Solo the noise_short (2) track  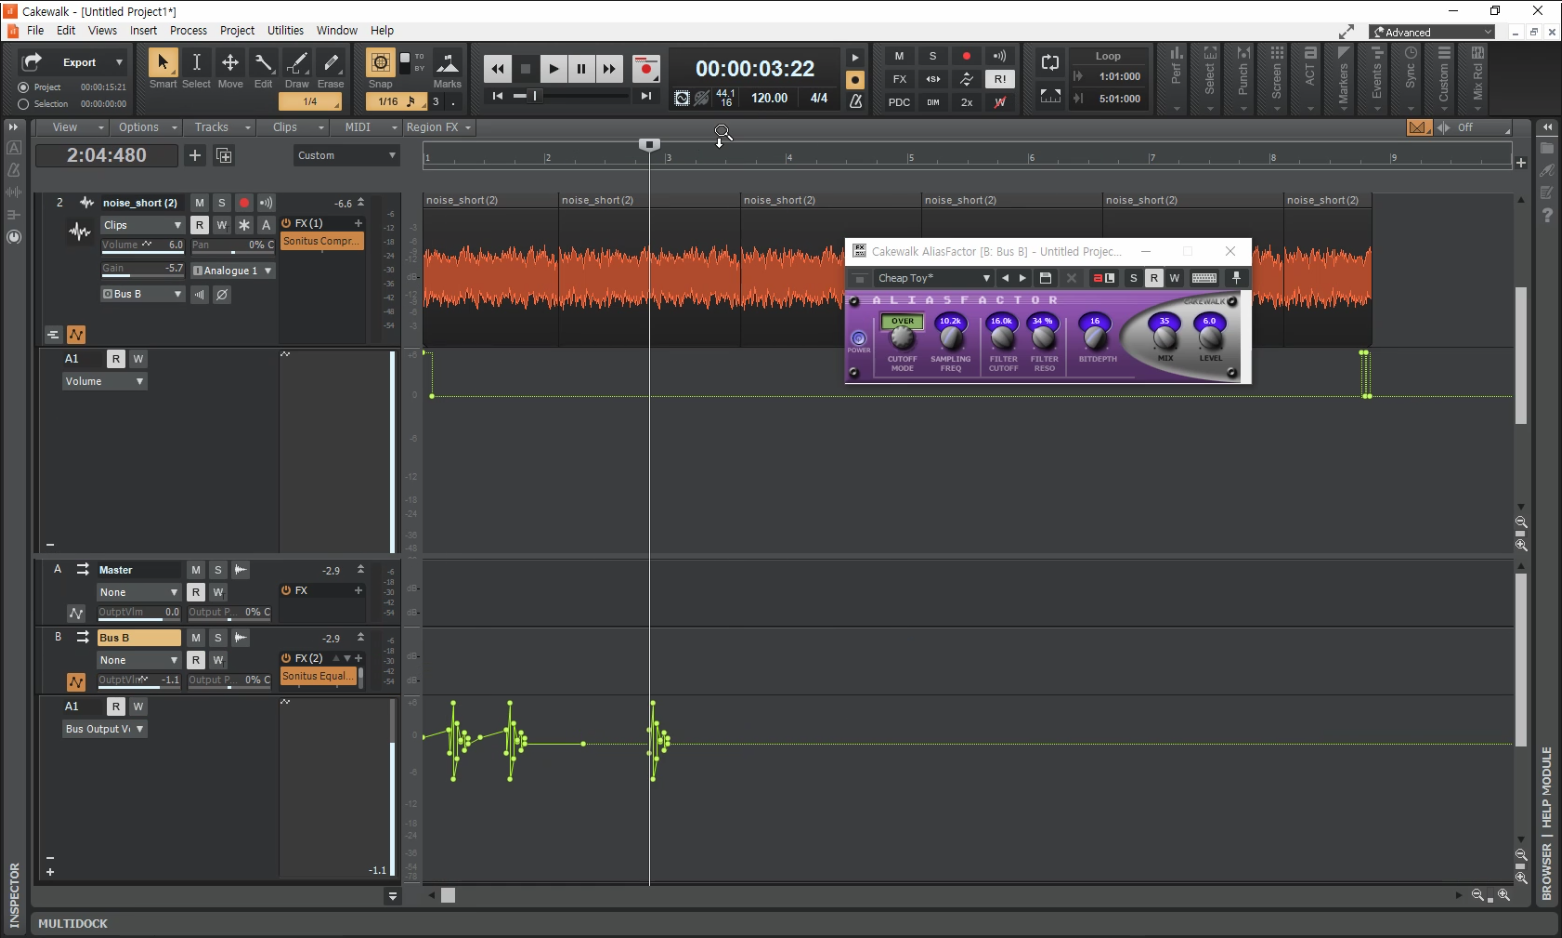click(x=222, y=203)
